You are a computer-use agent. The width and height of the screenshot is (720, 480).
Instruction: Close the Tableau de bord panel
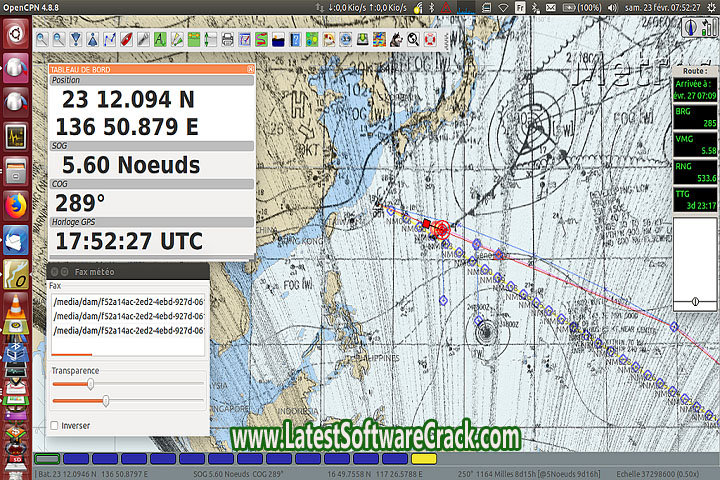coord(250,69)
